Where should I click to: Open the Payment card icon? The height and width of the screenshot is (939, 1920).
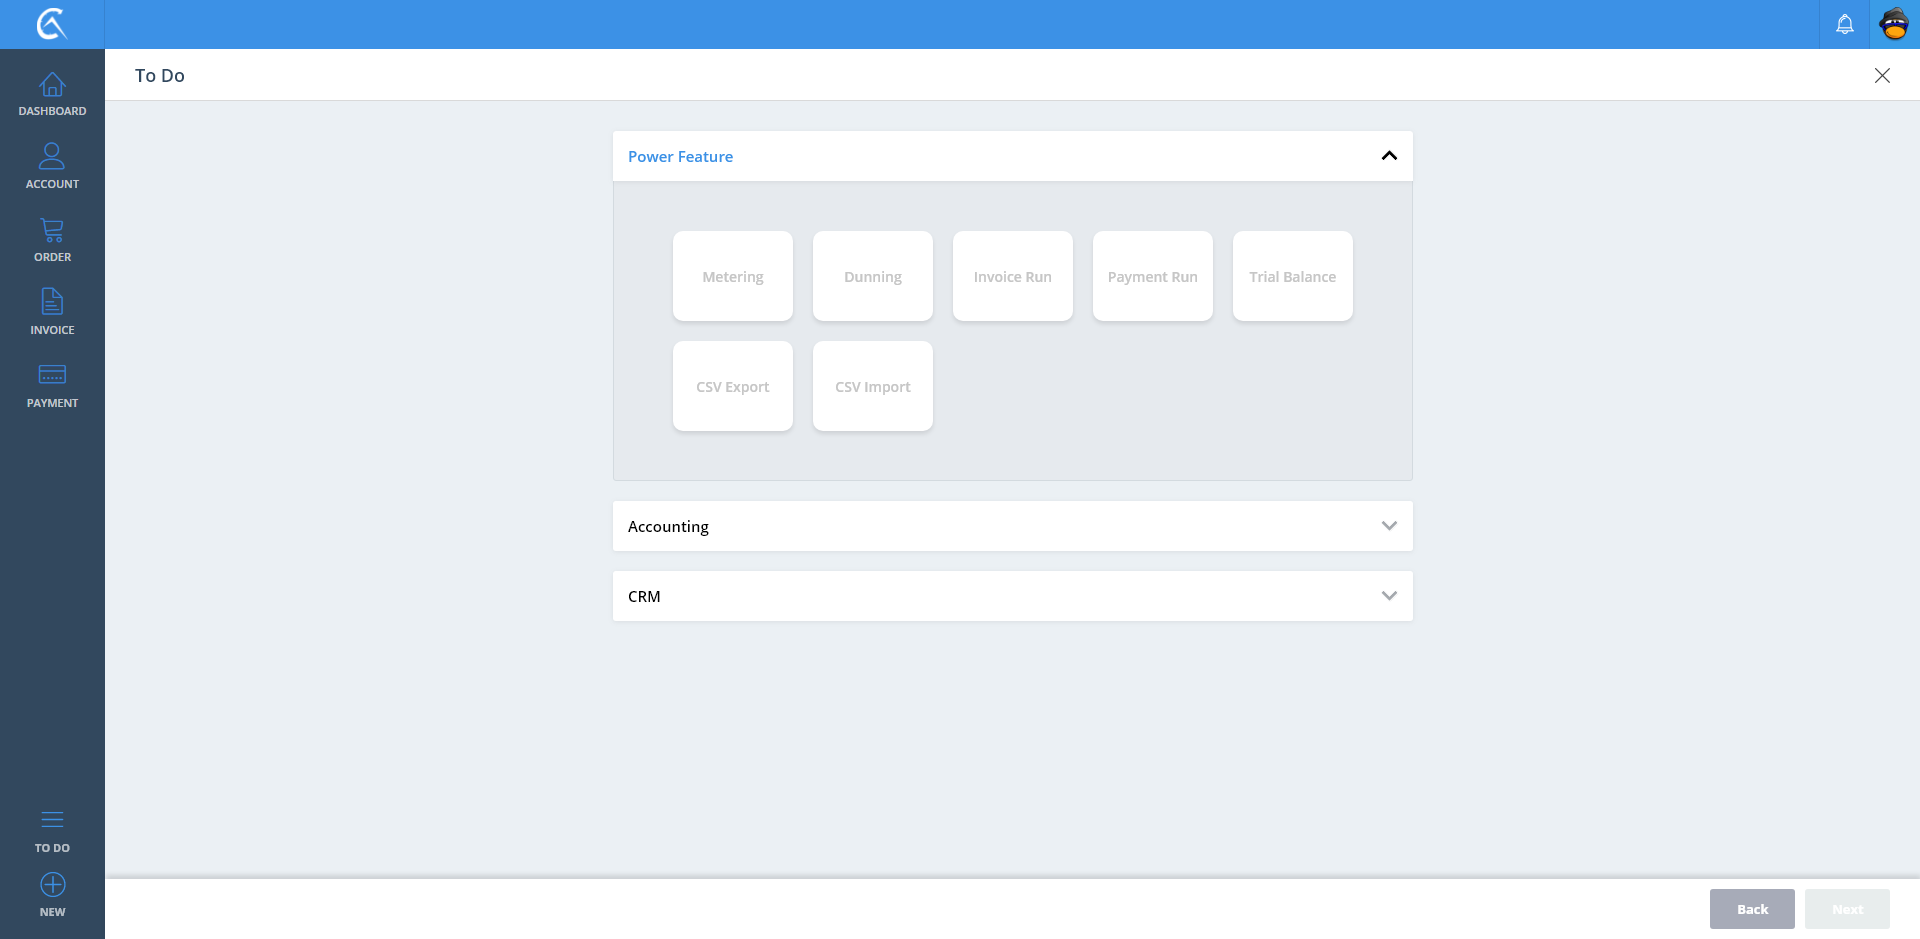(52, 376)
